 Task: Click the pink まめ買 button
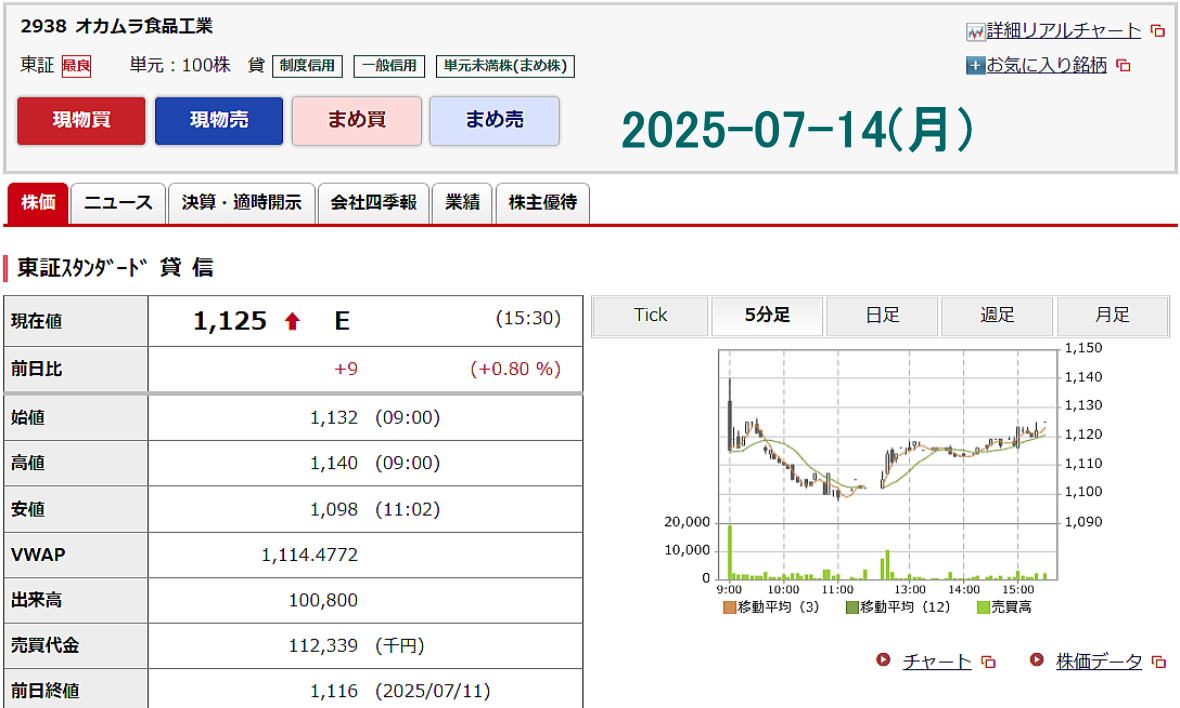(x=357, y=120)
